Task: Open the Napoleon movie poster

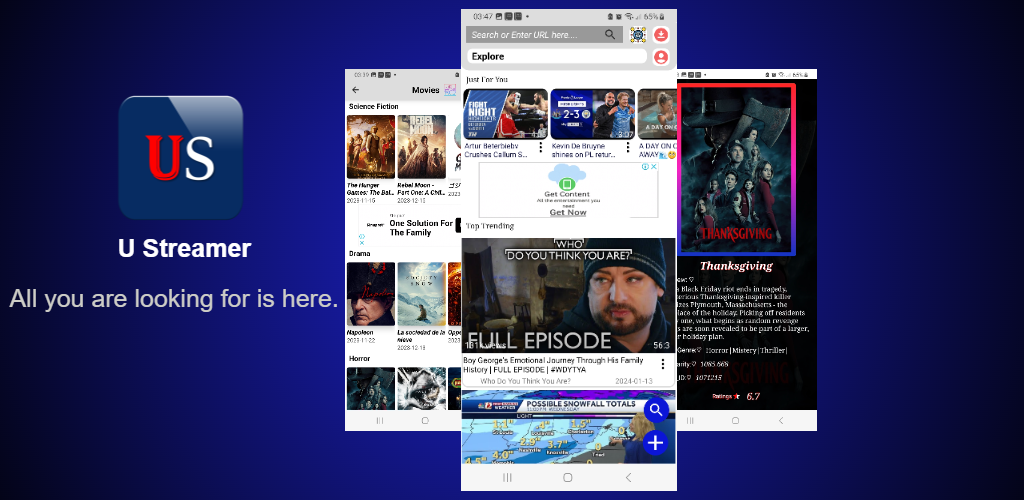Action: [x=370, y=294]
